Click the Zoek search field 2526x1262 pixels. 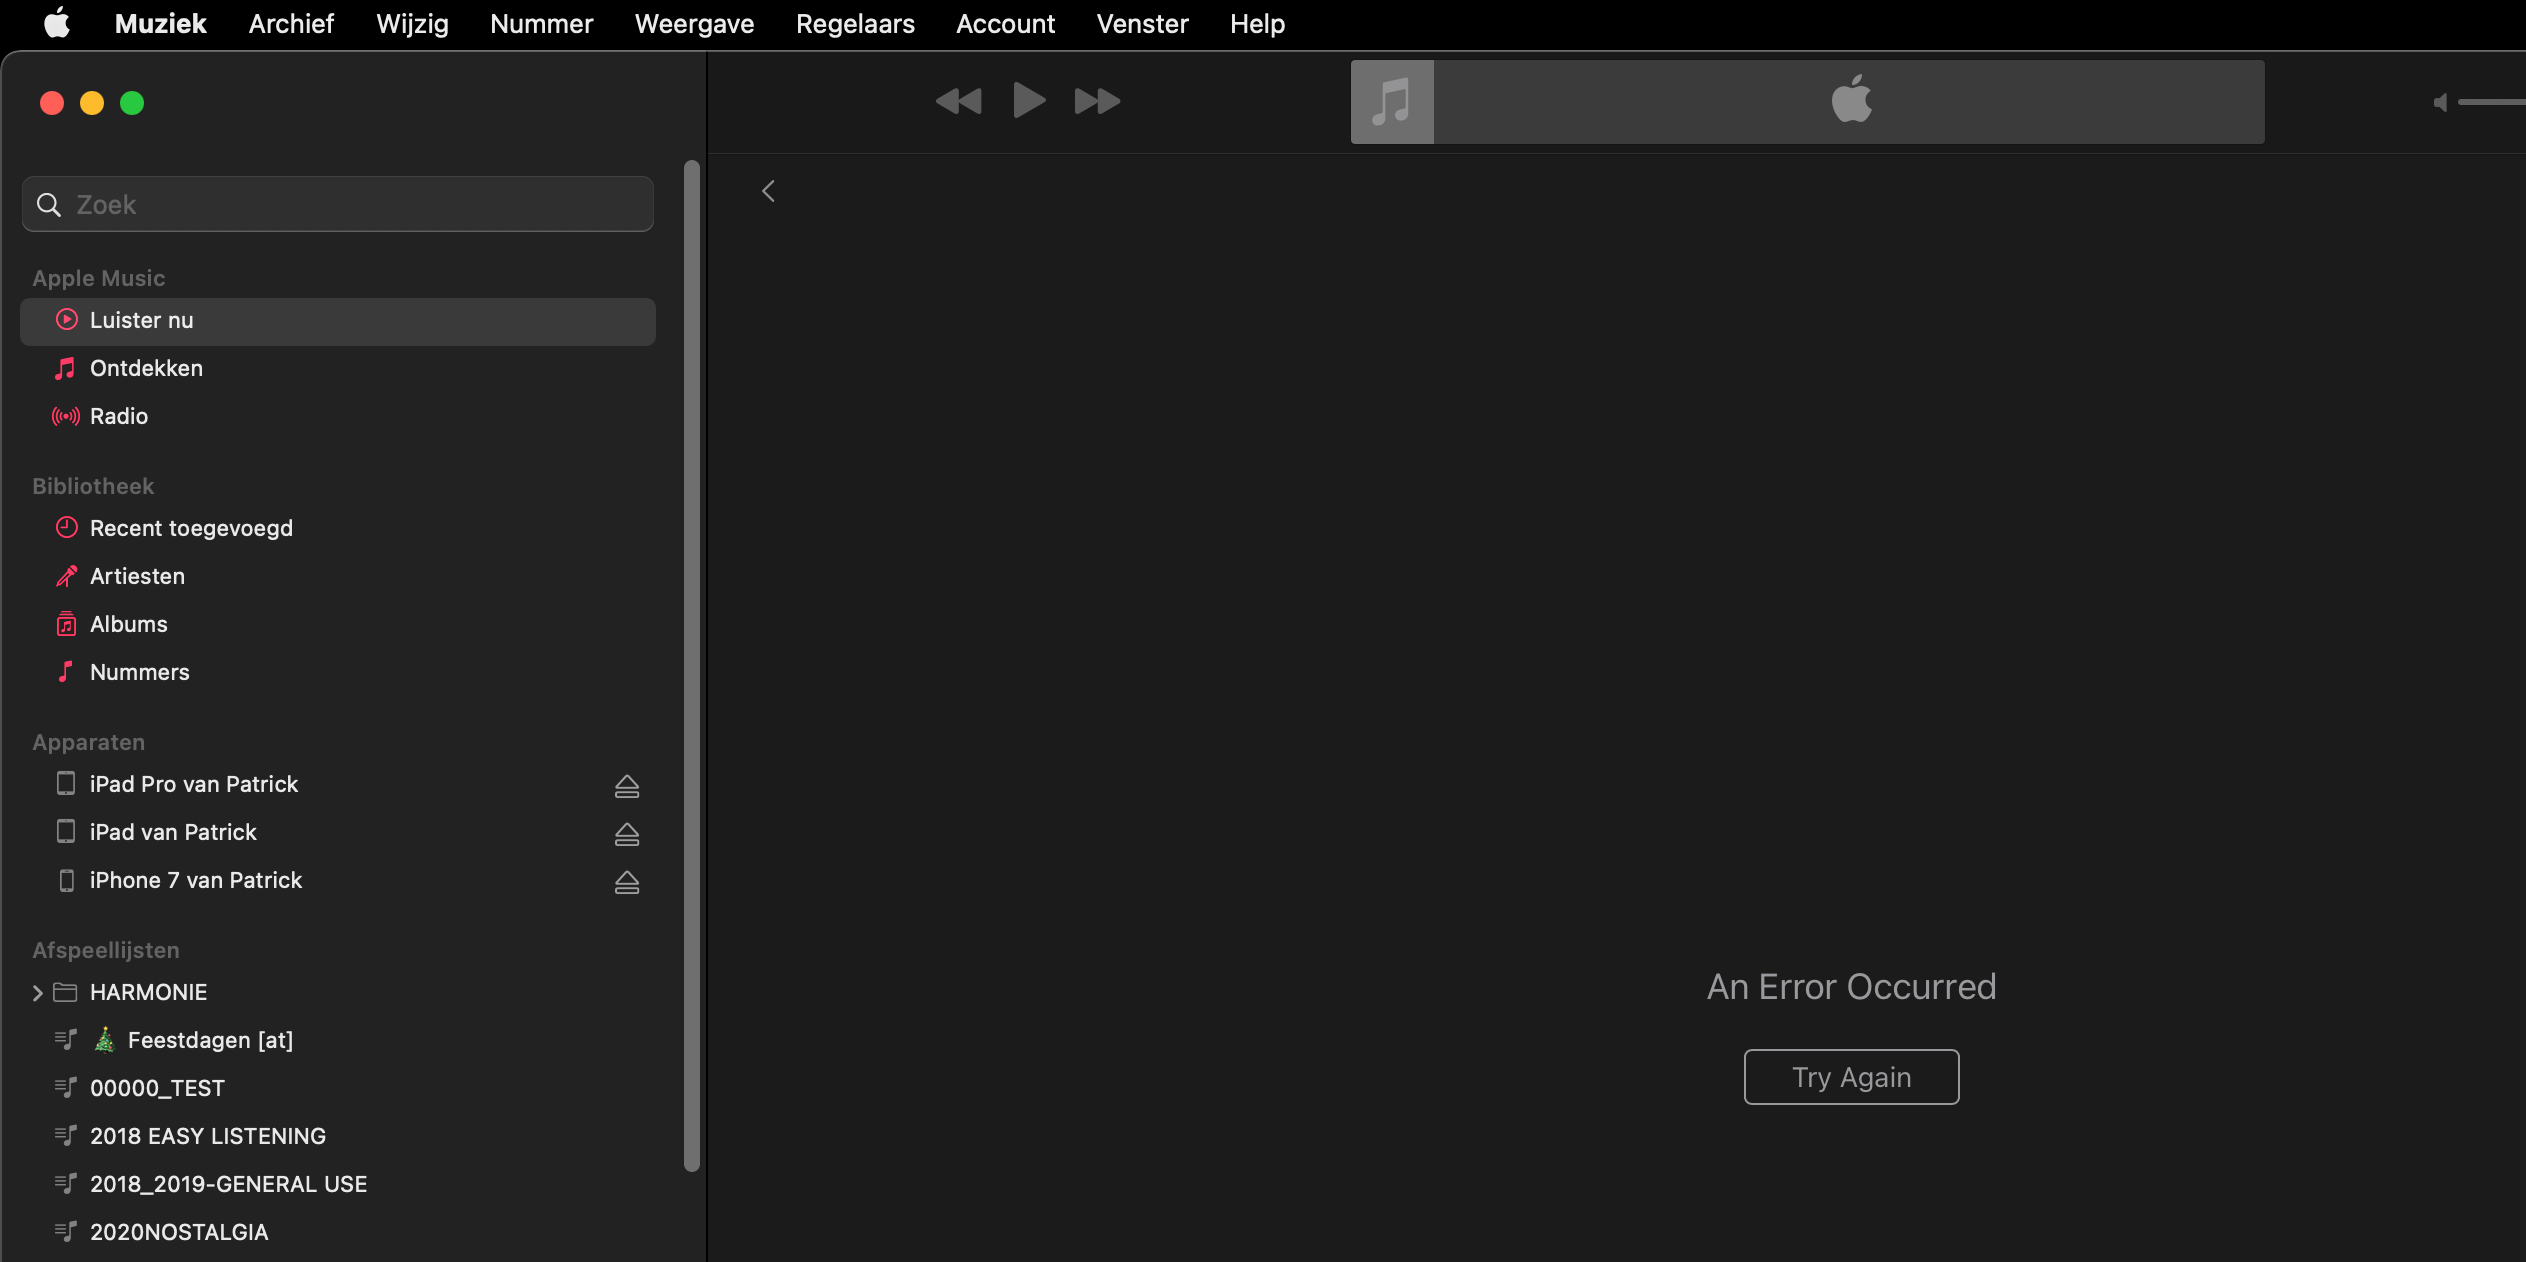340,205
